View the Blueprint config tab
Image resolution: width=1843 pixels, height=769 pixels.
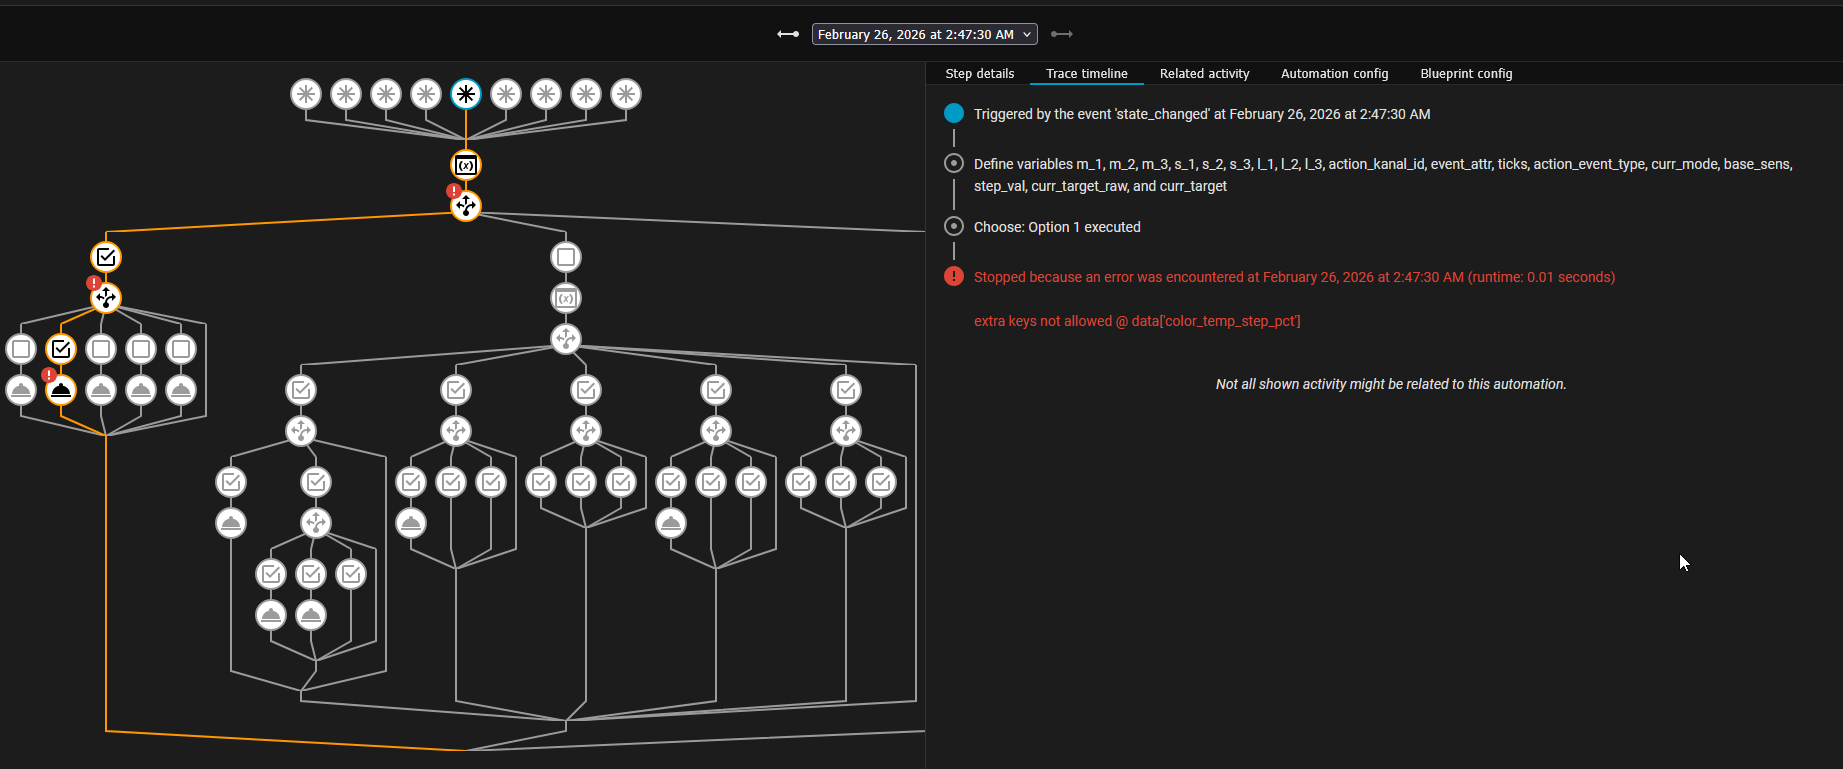1466,74
